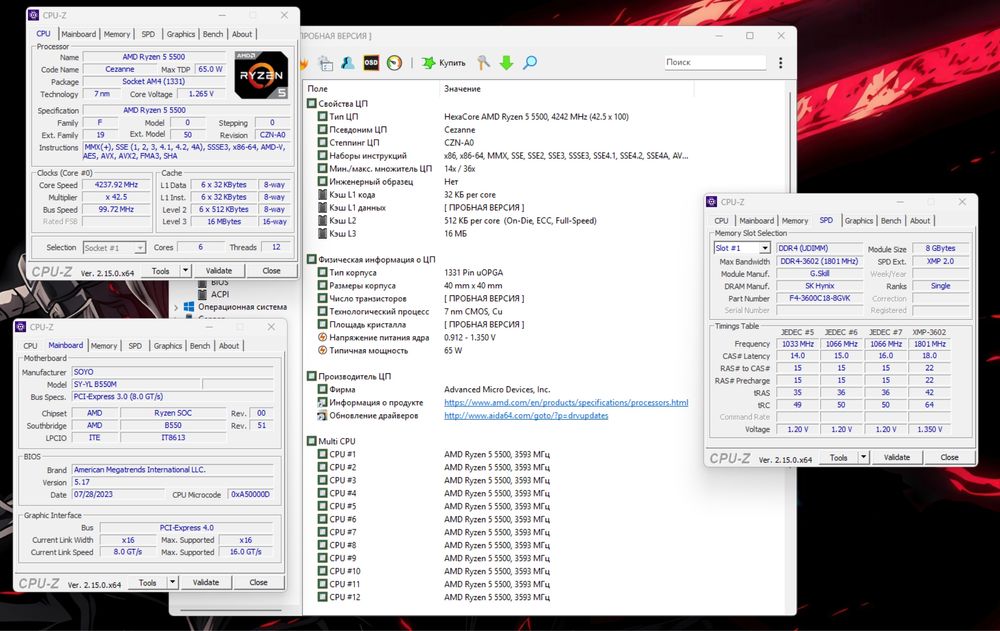1000x631 pixels.
Task: Click Validate in the Mainboard CPU-Z window
Action: coord(205,583)
